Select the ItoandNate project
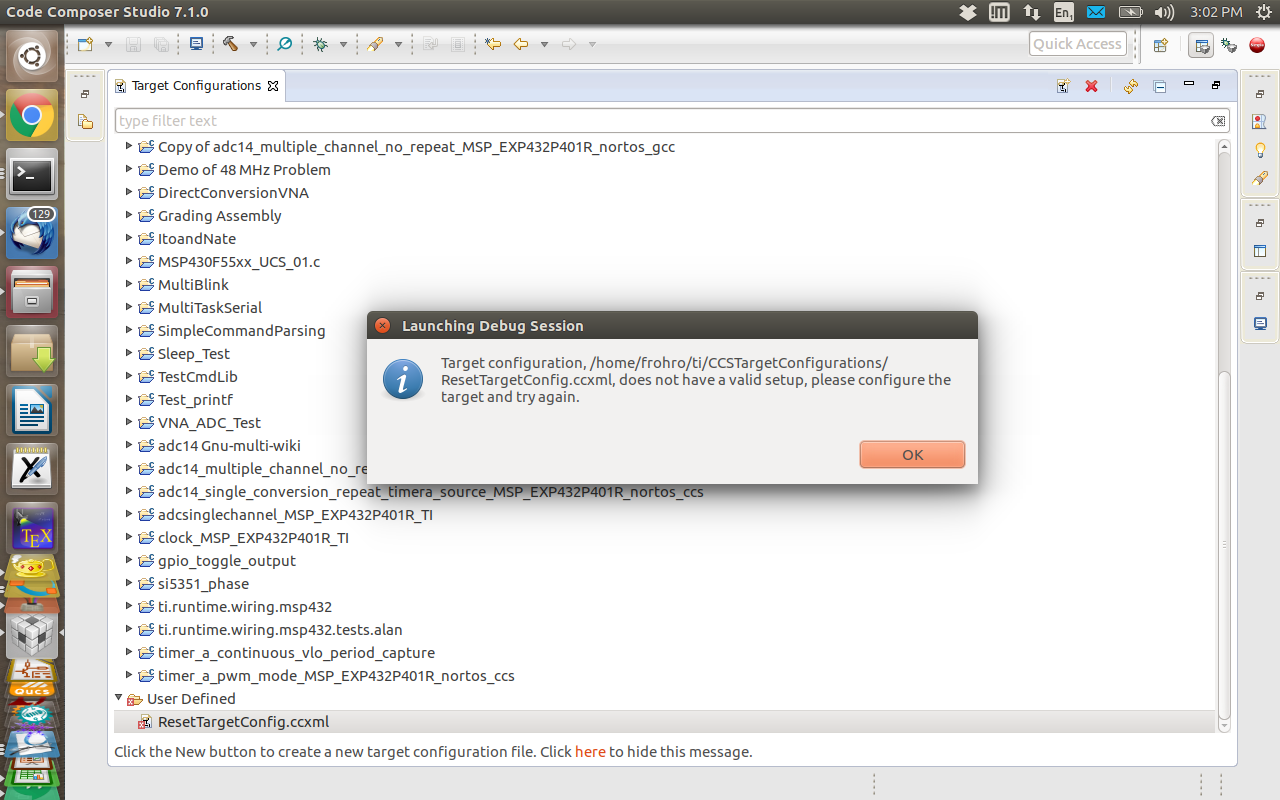Image resolution: width=1280 pixels, height=800 pixels. tap(197, 238)
